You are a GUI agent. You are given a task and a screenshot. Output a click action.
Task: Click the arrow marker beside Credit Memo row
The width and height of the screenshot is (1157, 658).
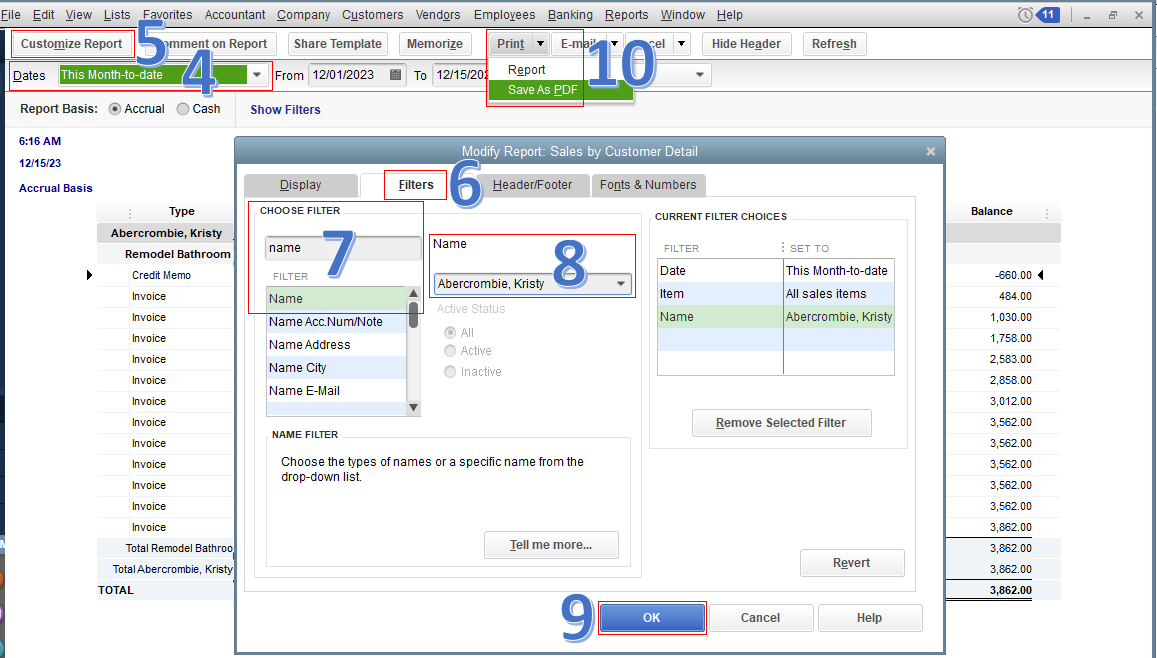pos(89,275)
